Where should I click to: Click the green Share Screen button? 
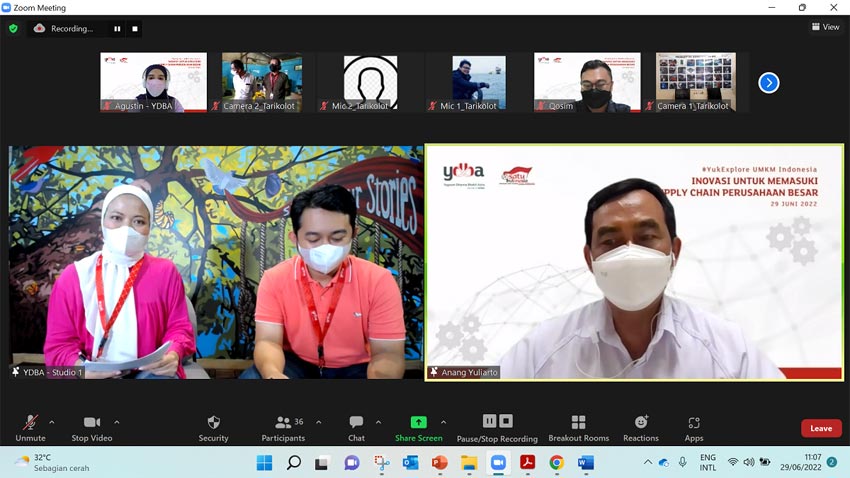tap(418, 428)
